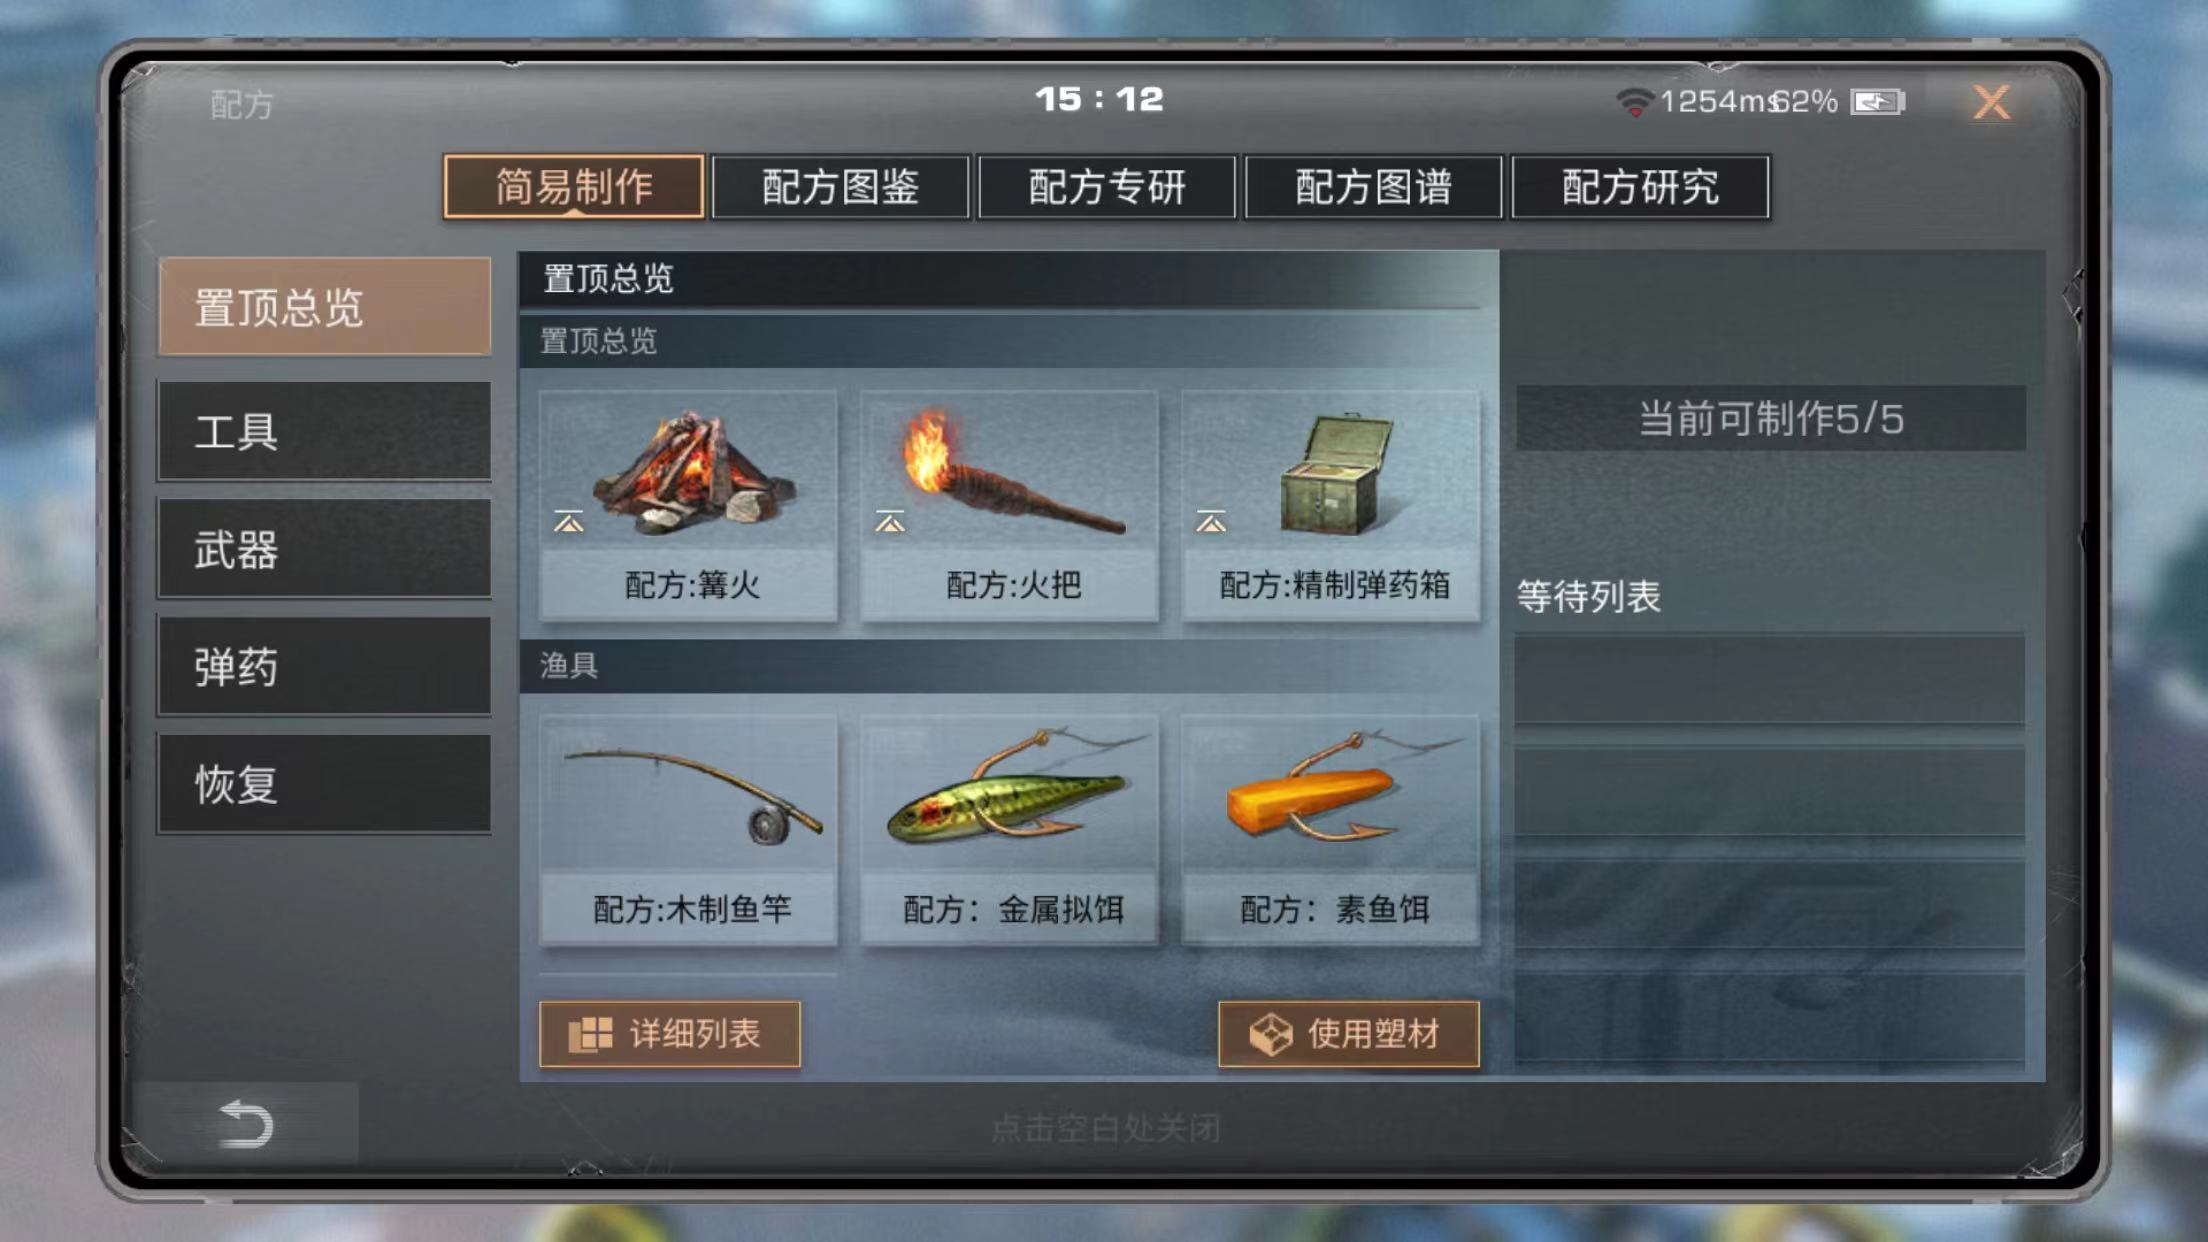
Task: Select the 弹药 category in sidebar
Action: pyautogui.click(x=324, y=666)
